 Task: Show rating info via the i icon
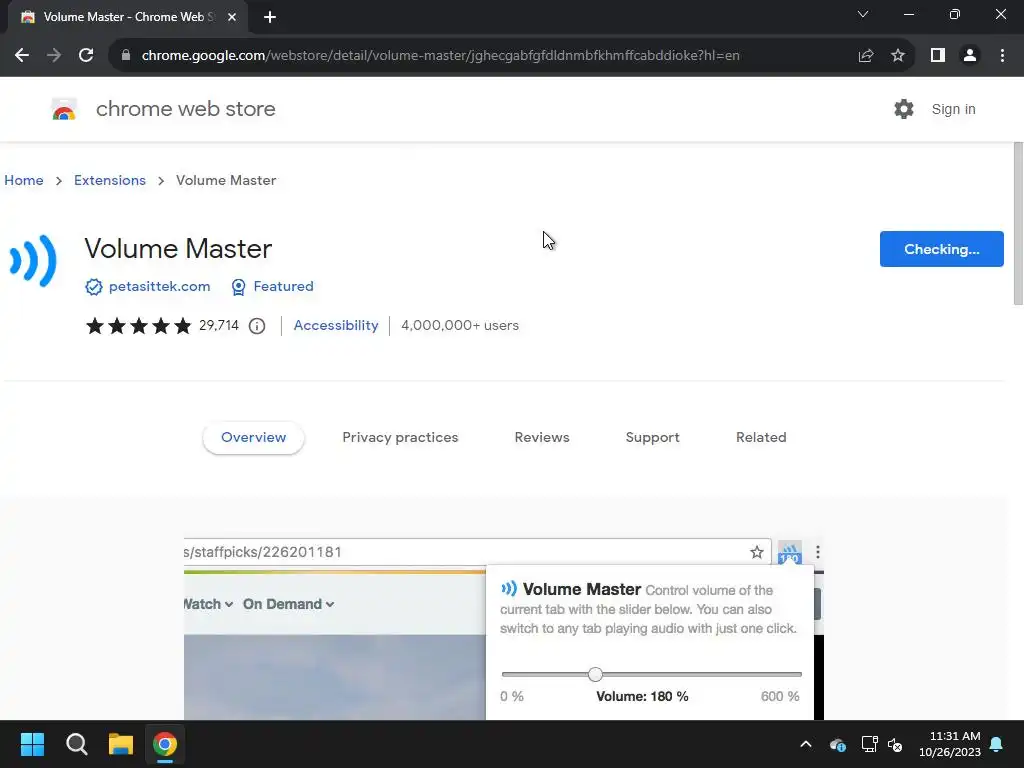[x=257, y=326]
